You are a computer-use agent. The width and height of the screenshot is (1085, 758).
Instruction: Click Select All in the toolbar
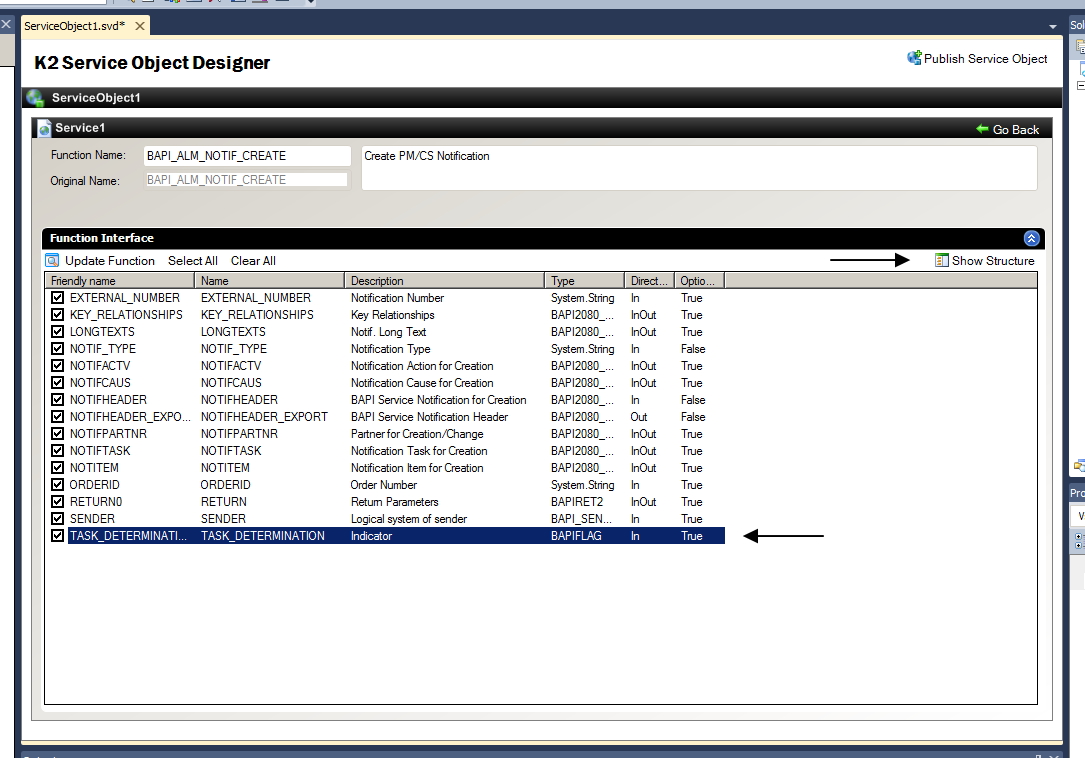click(192, 261)
